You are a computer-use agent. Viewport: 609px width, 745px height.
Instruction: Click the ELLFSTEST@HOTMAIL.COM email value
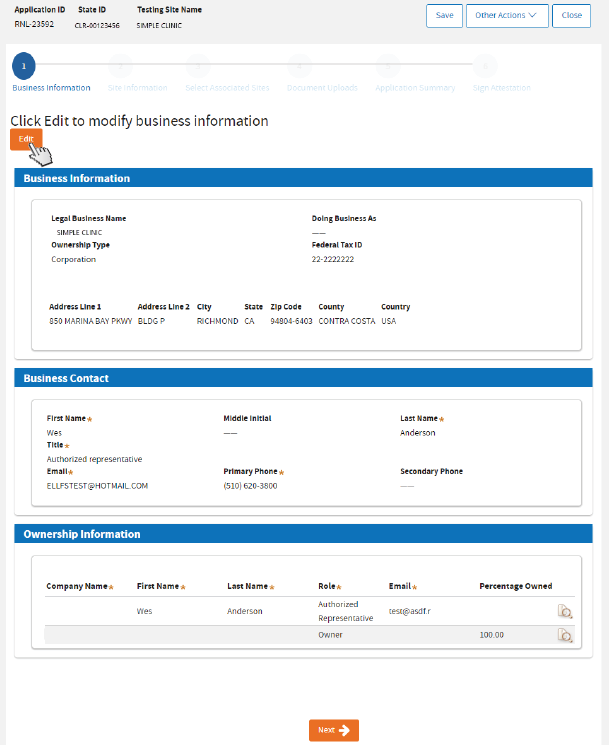point(97,486)
